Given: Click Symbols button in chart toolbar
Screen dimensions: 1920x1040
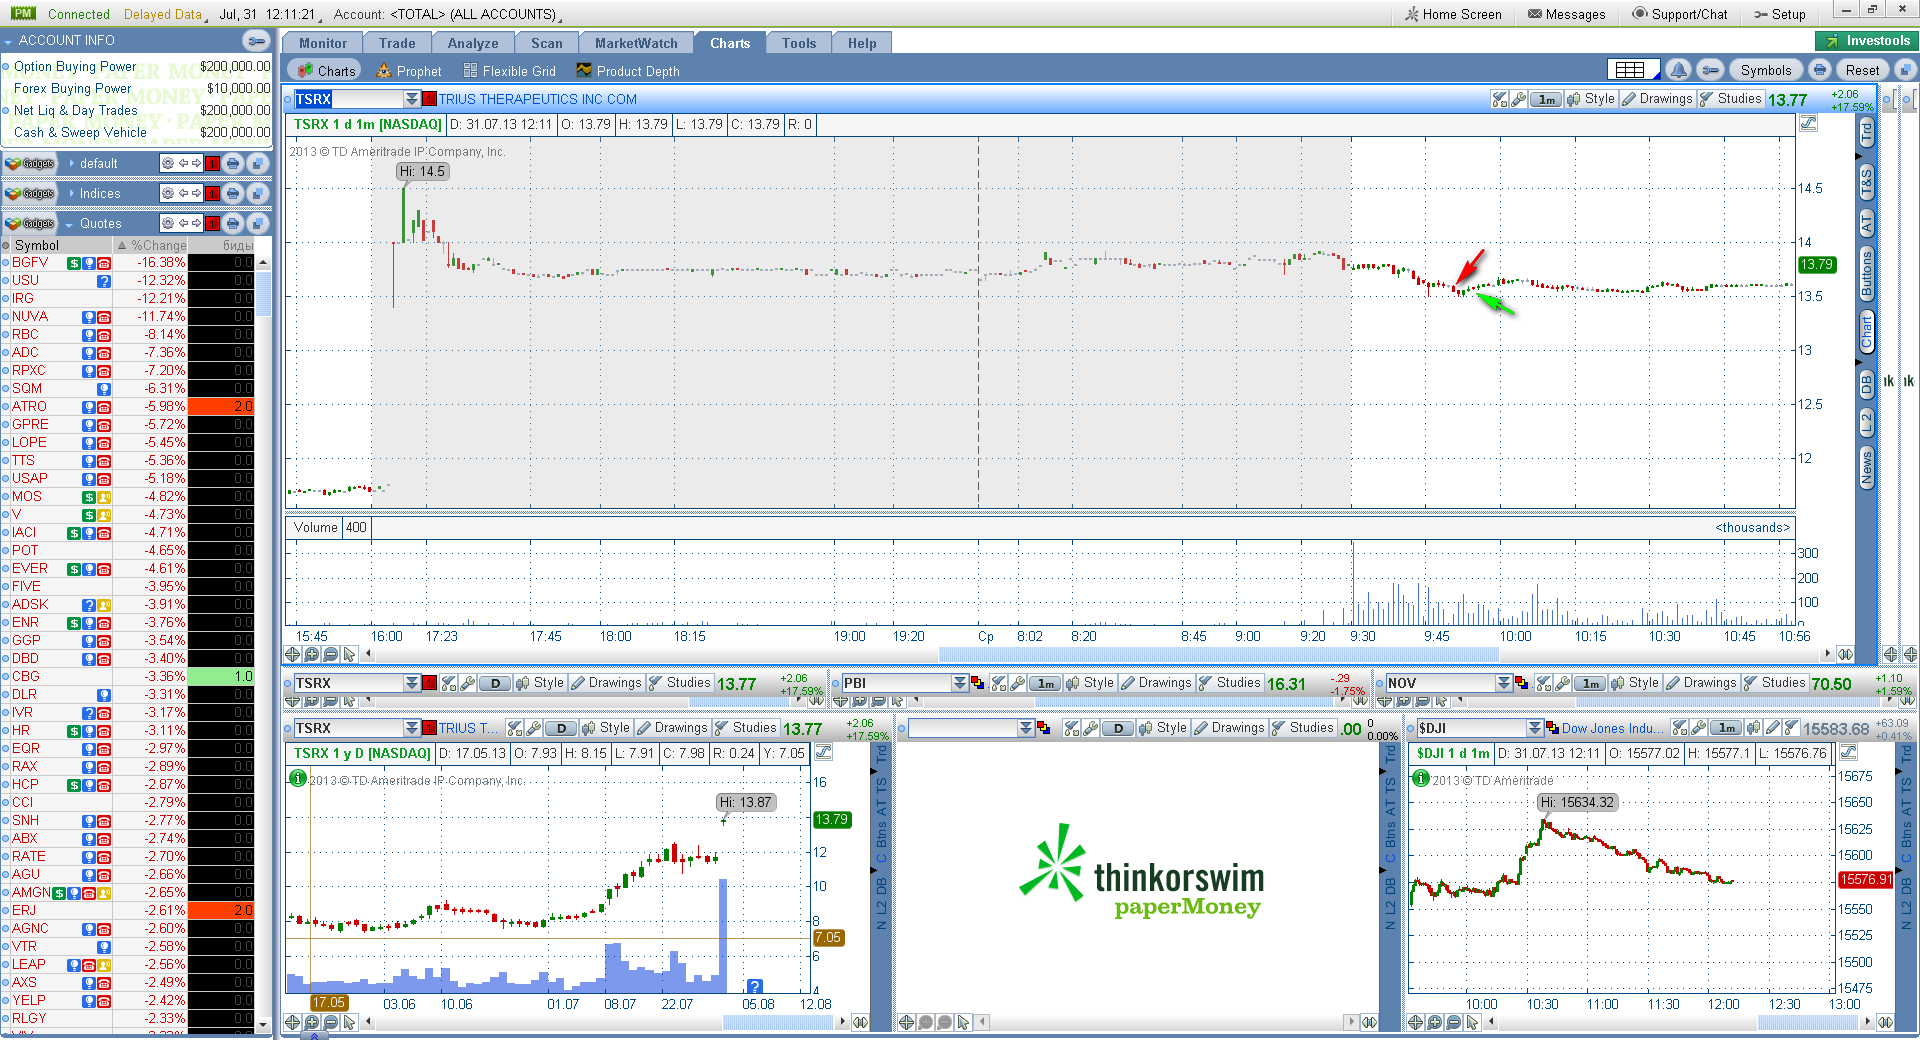Looking at the screenshot, I should coord(1765,70).
